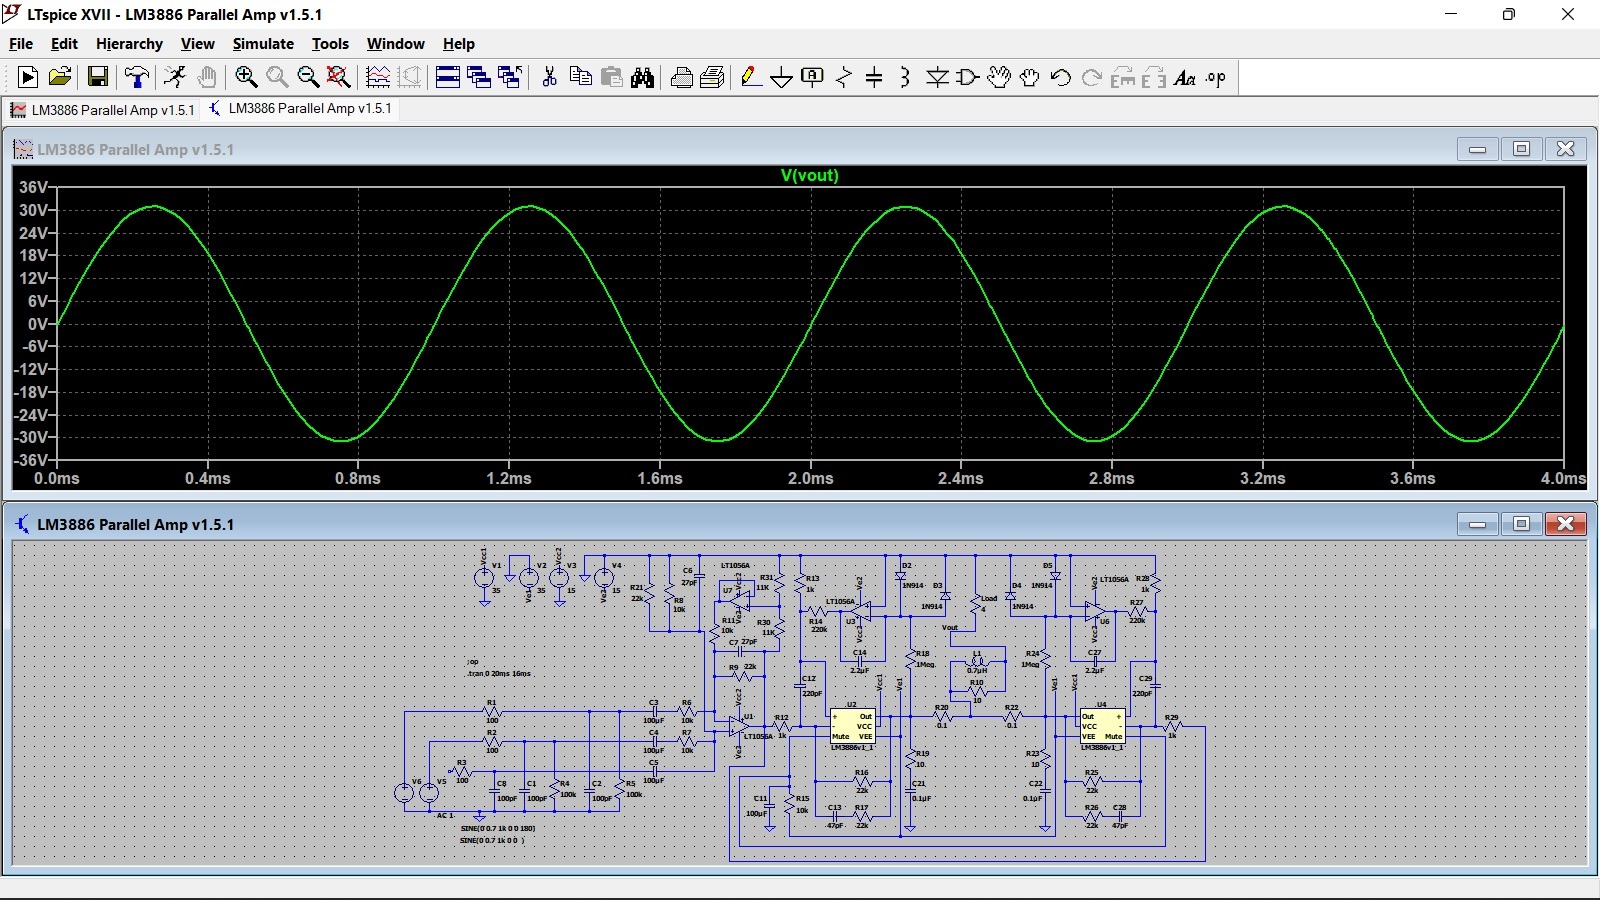
Task: Select the Pan magnifier icon
Action: tap(277, 77)
